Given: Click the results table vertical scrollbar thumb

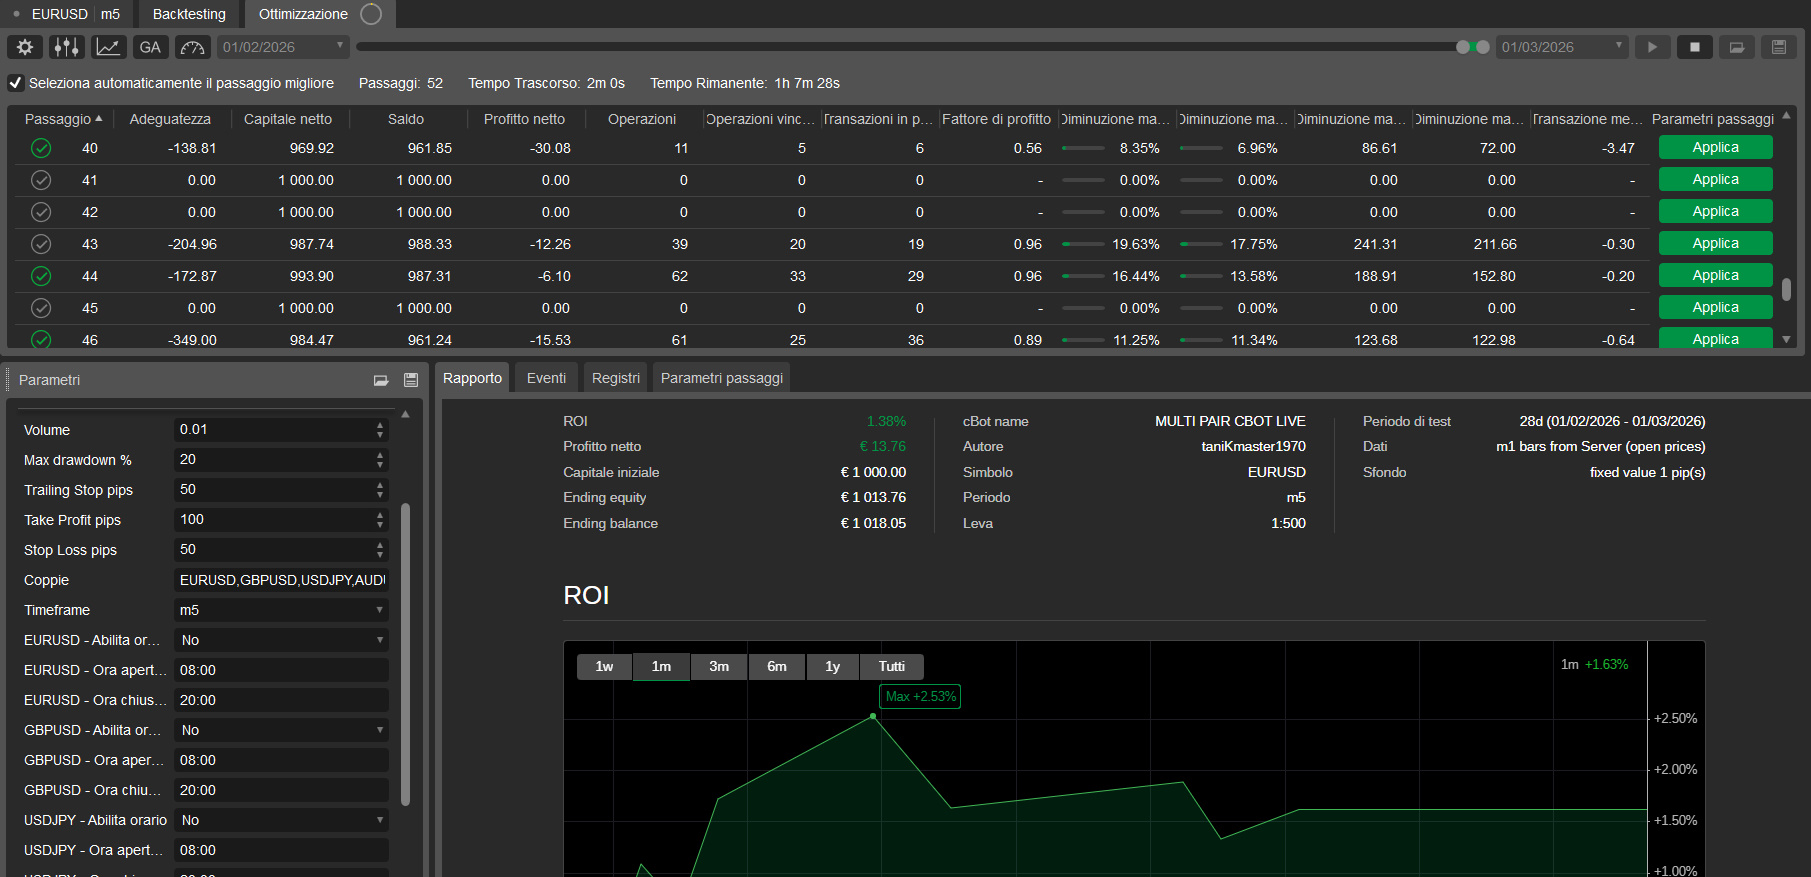Looking at the screenshot, I should click(1786, 289).
